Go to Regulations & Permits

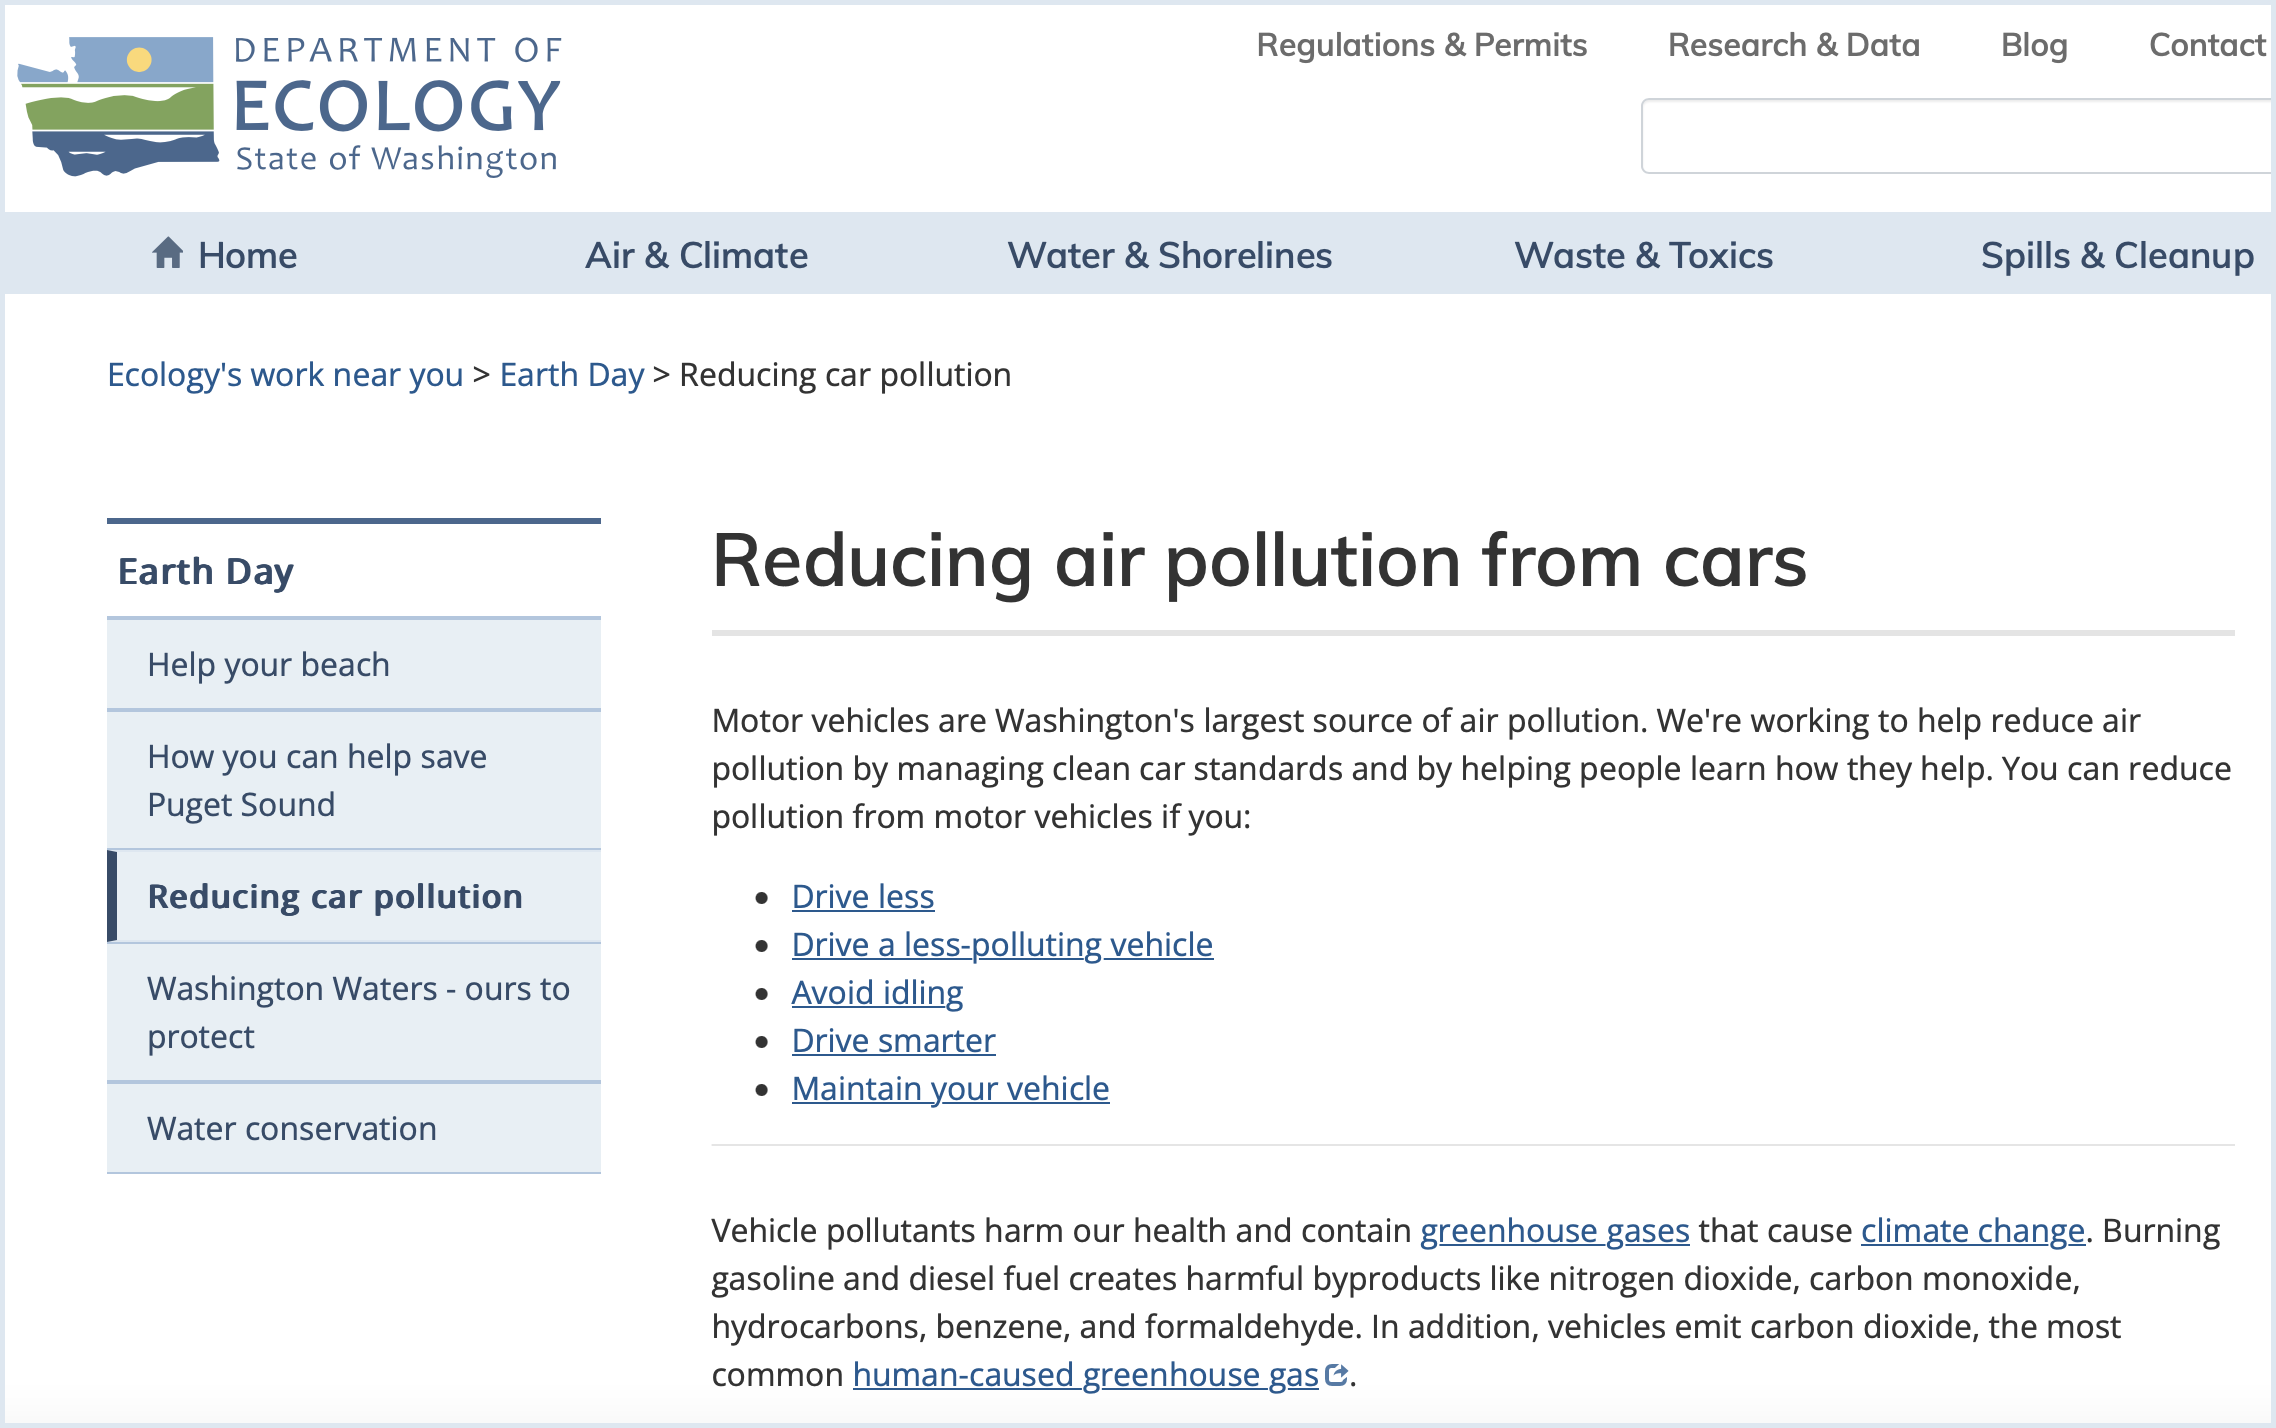click(x=1421, y=45)
